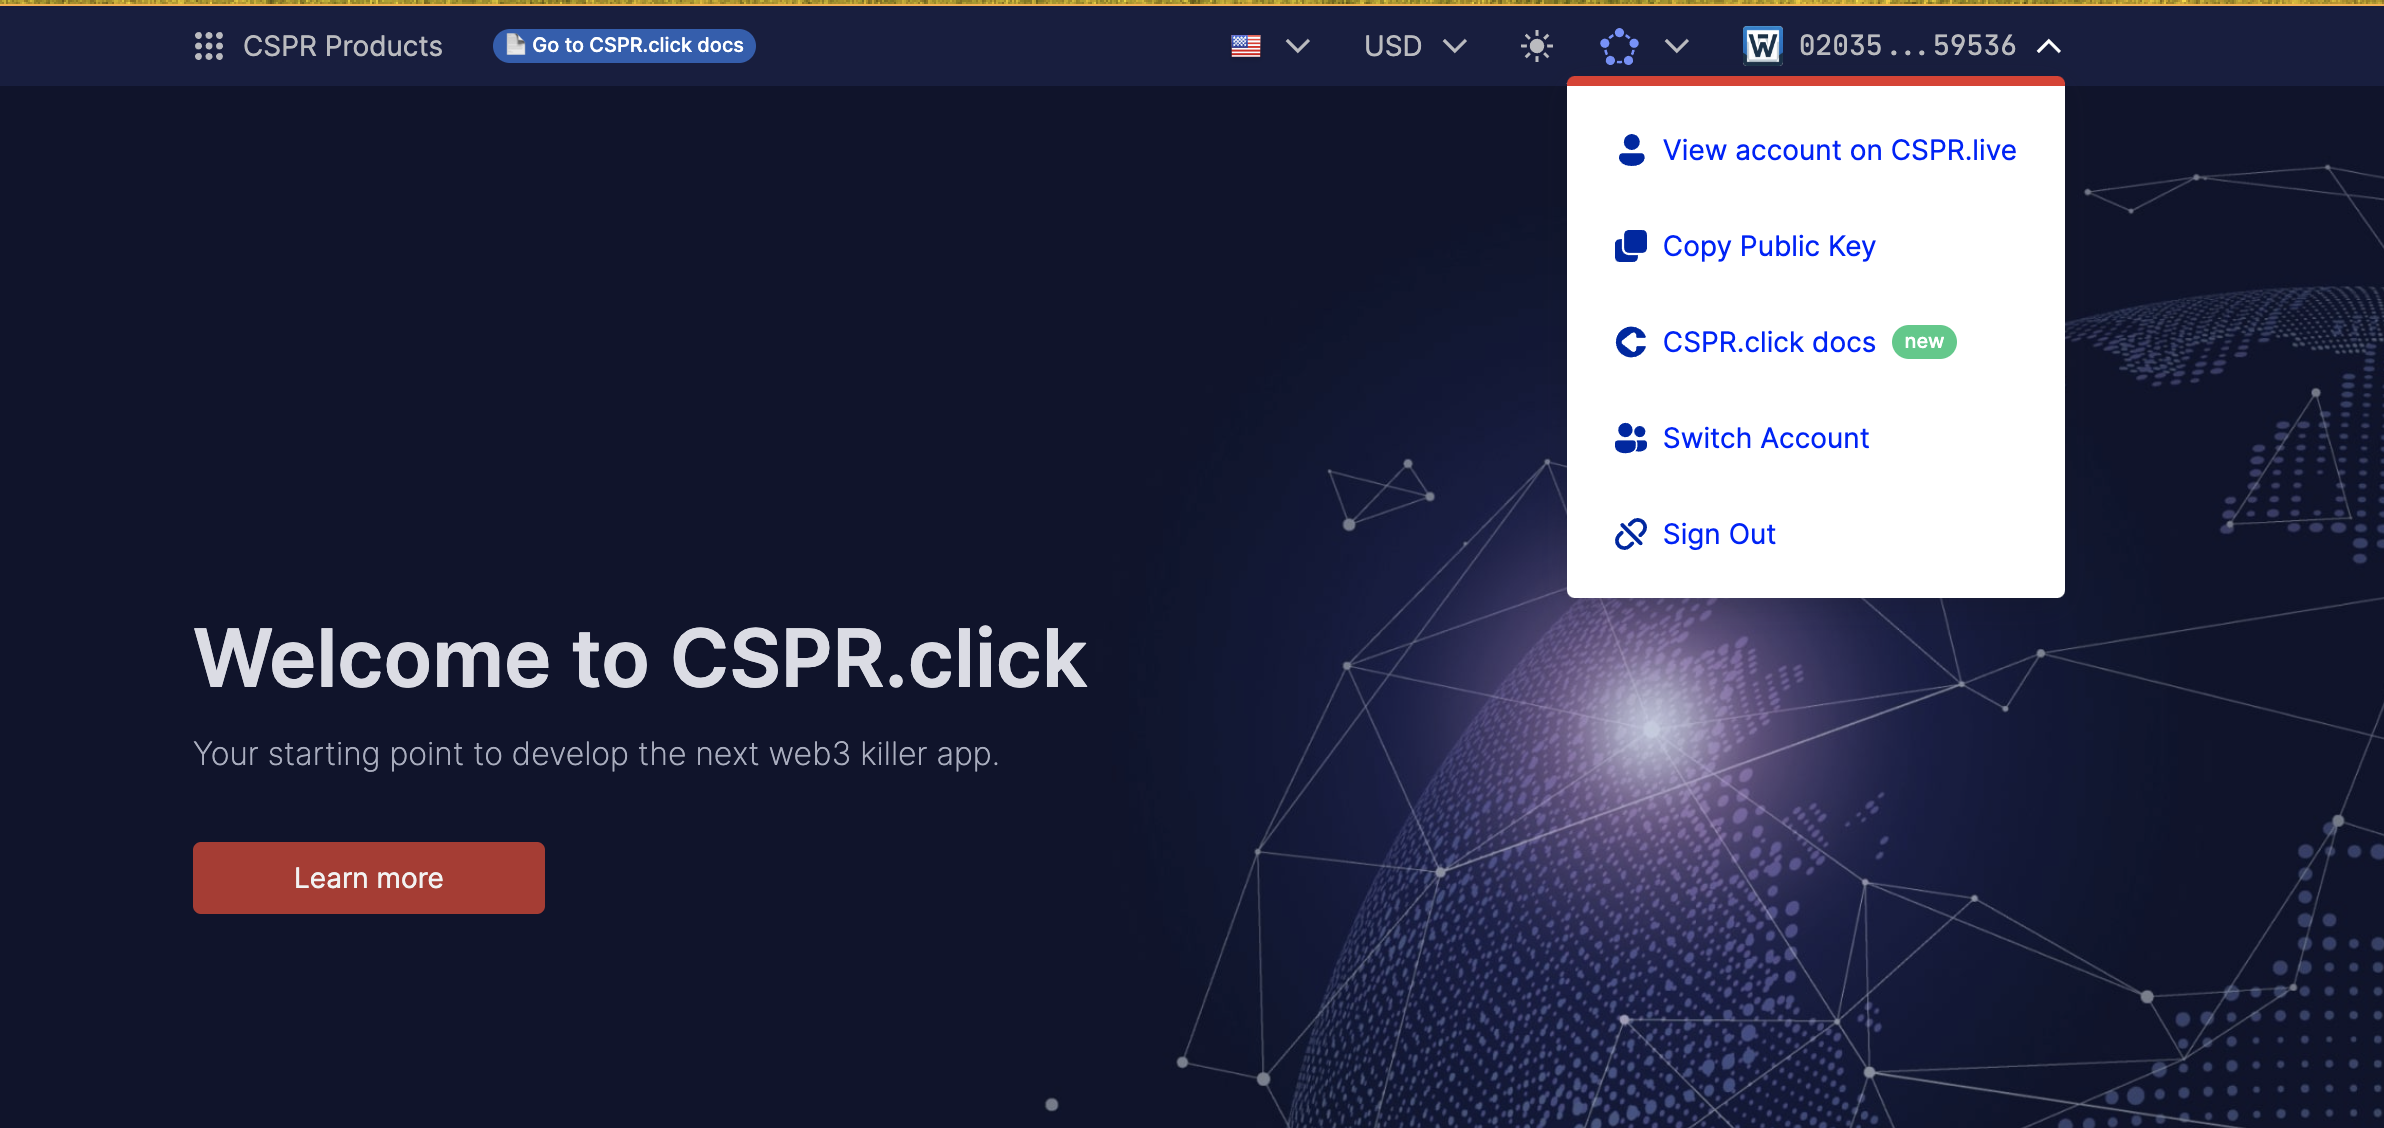This screenshot has height=1128, width=2384.
Task: Click the broken-link Sign Out icon
Action: tap(1631, 534)
